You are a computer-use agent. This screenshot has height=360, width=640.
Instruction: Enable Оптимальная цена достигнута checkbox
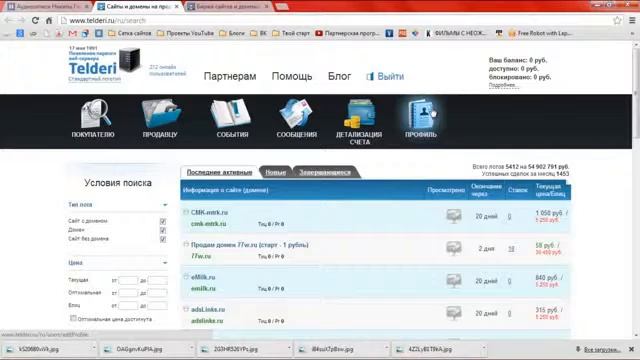coord(73,318)
